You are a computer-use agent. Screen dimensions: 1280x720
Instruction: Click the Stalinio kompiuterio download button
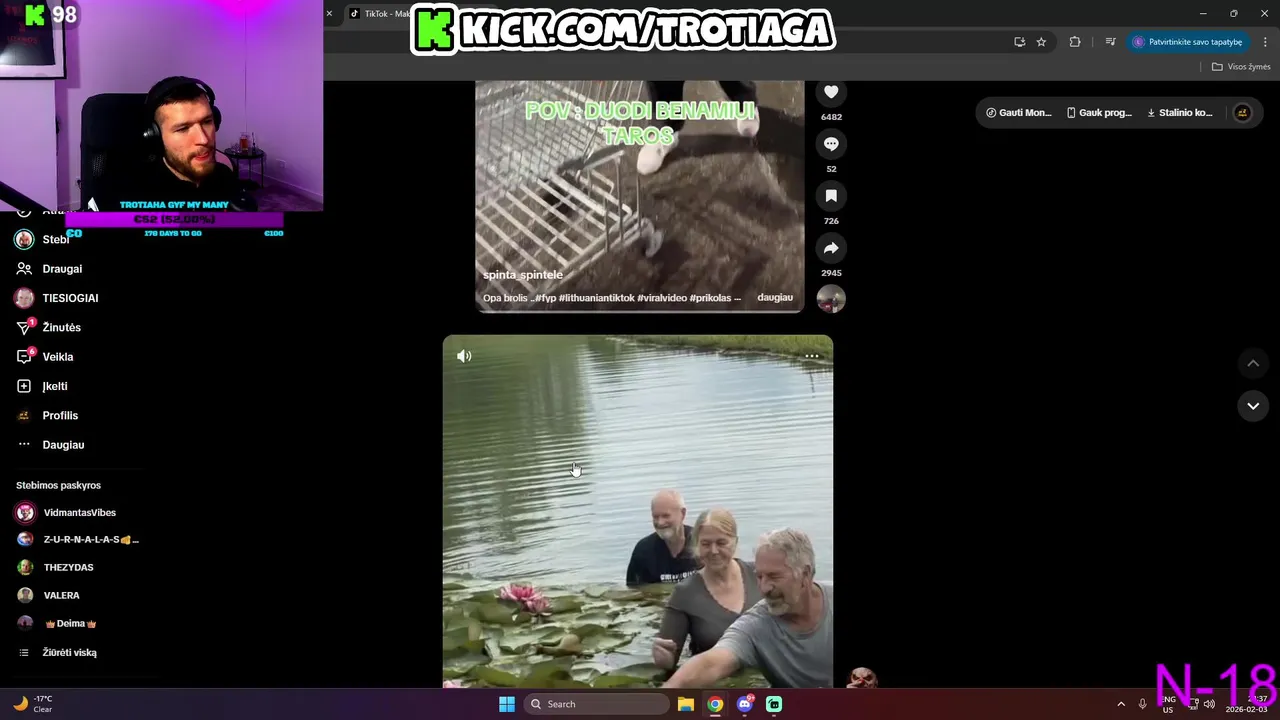1180,113
